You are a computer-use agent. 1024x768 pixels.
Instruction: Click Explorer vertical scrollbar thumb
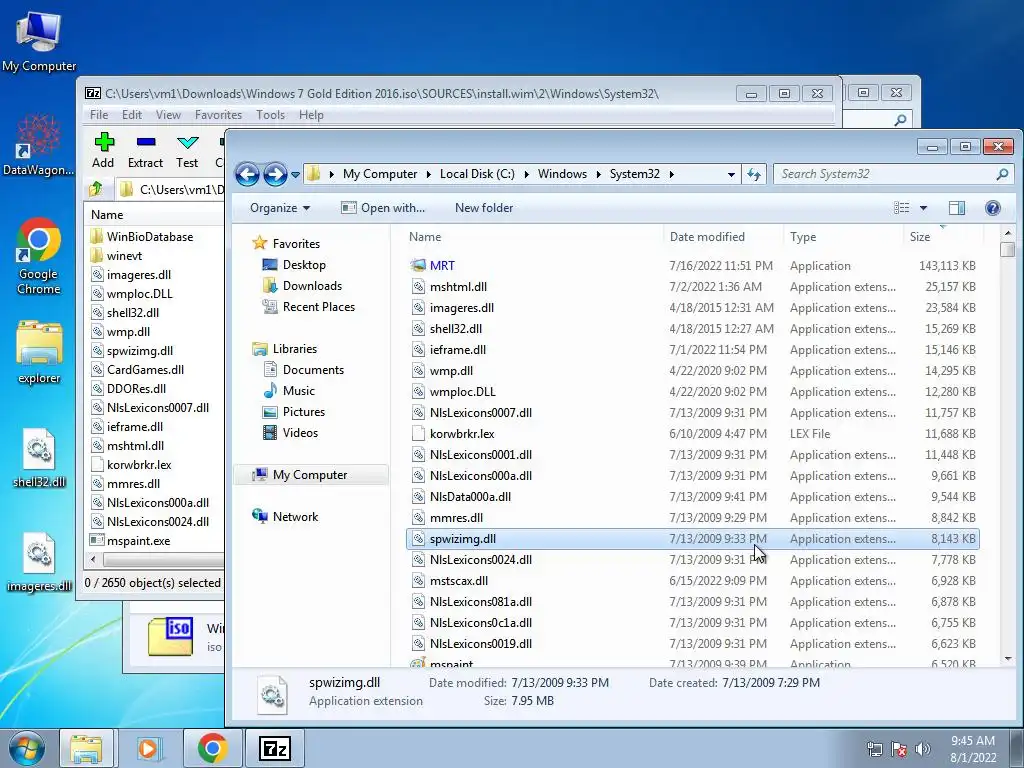pos(1008,249)
